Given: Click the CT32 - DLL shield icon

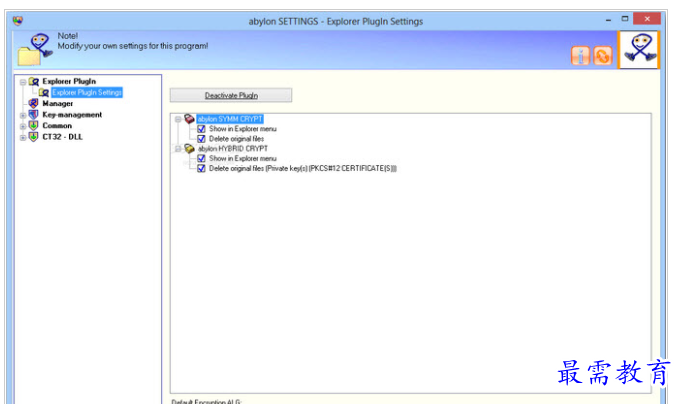Looking at the screenshot, I should coord(33,137).
